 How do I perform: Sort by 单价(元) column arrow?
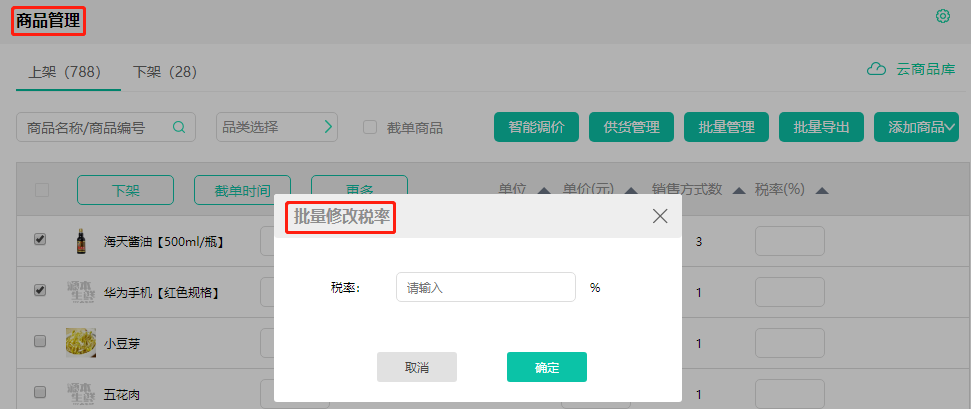632,191
